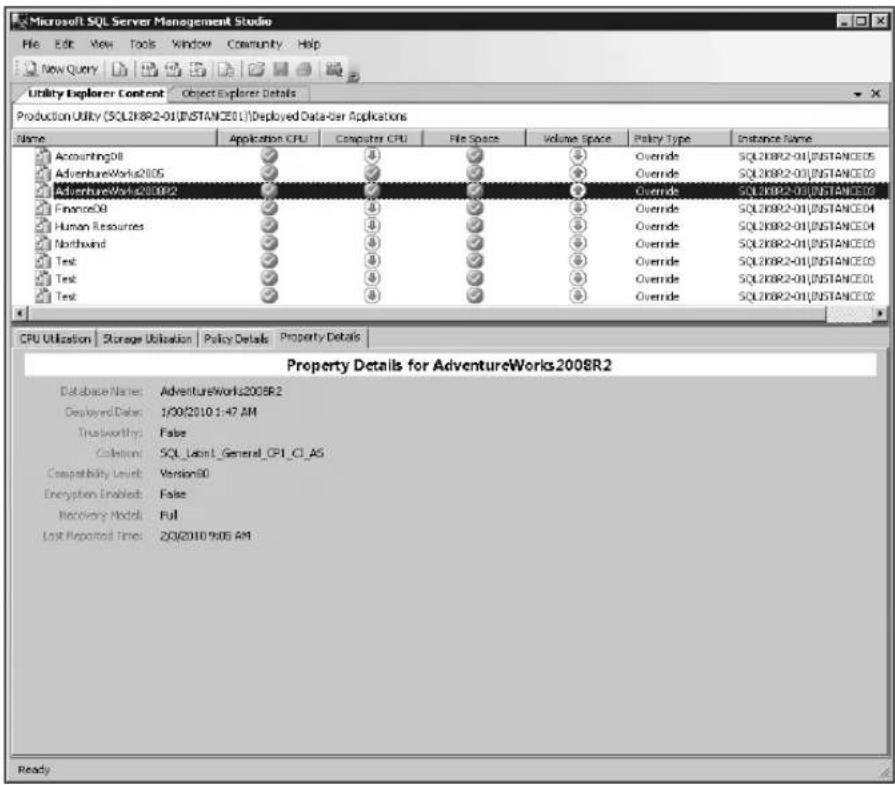The height and width of the screenshot is (785, 895).
Task: Open the Community menu
Action: tap(255, 44)
